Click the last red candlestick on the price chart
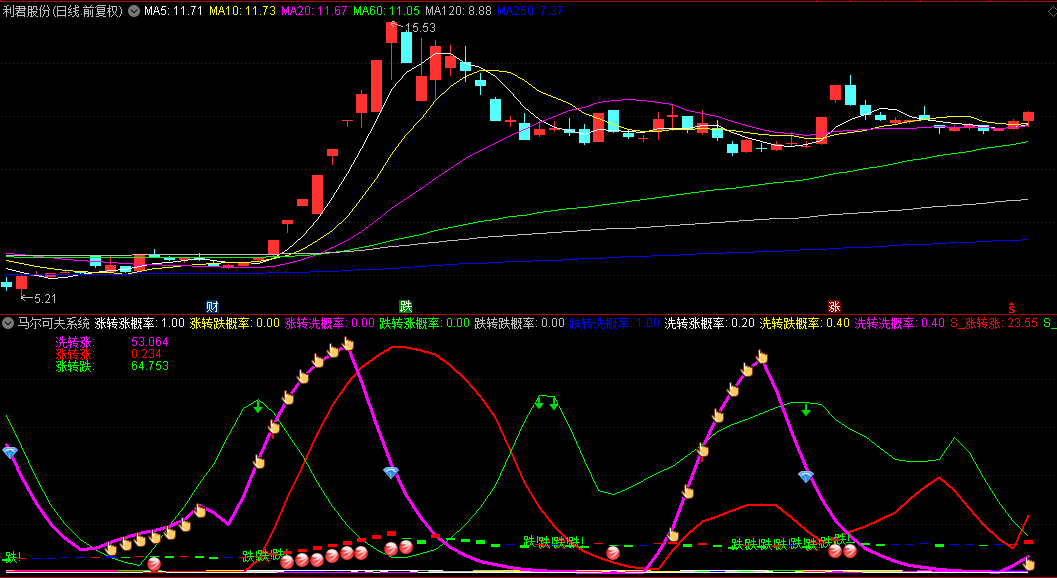 (x=1028, y=117)
